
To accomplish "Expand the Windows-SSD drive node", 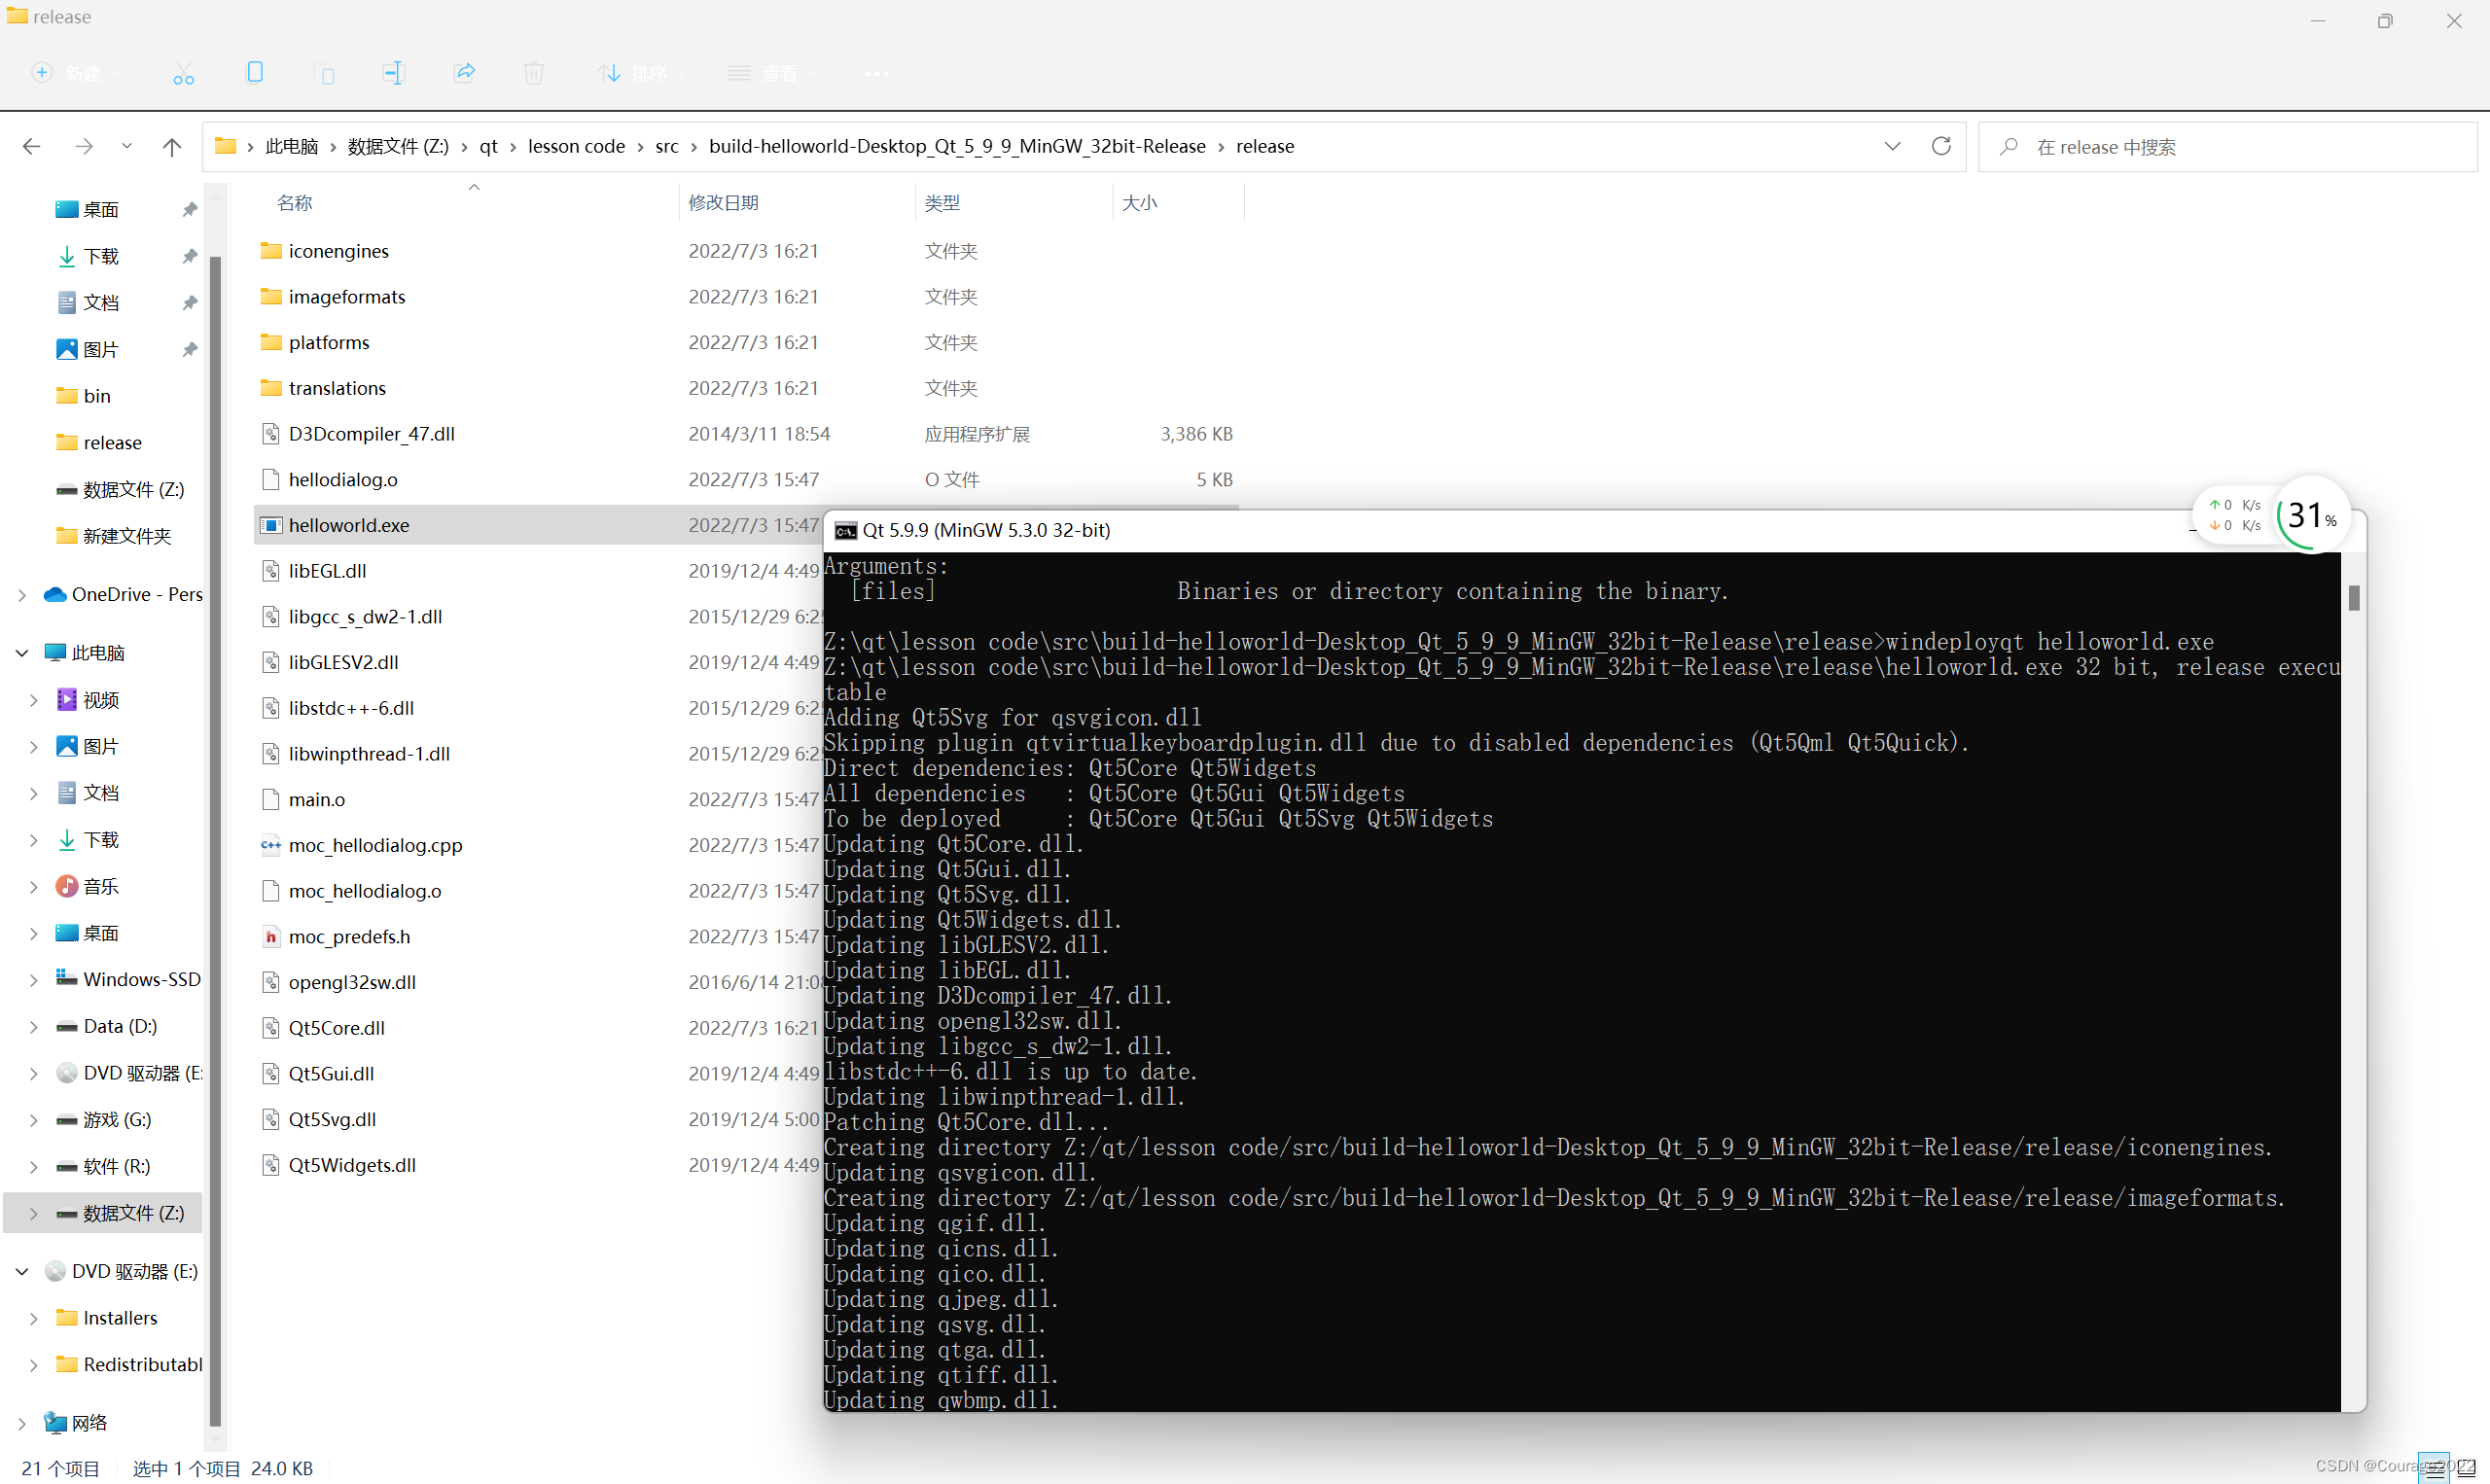I will tap(33, 980).
